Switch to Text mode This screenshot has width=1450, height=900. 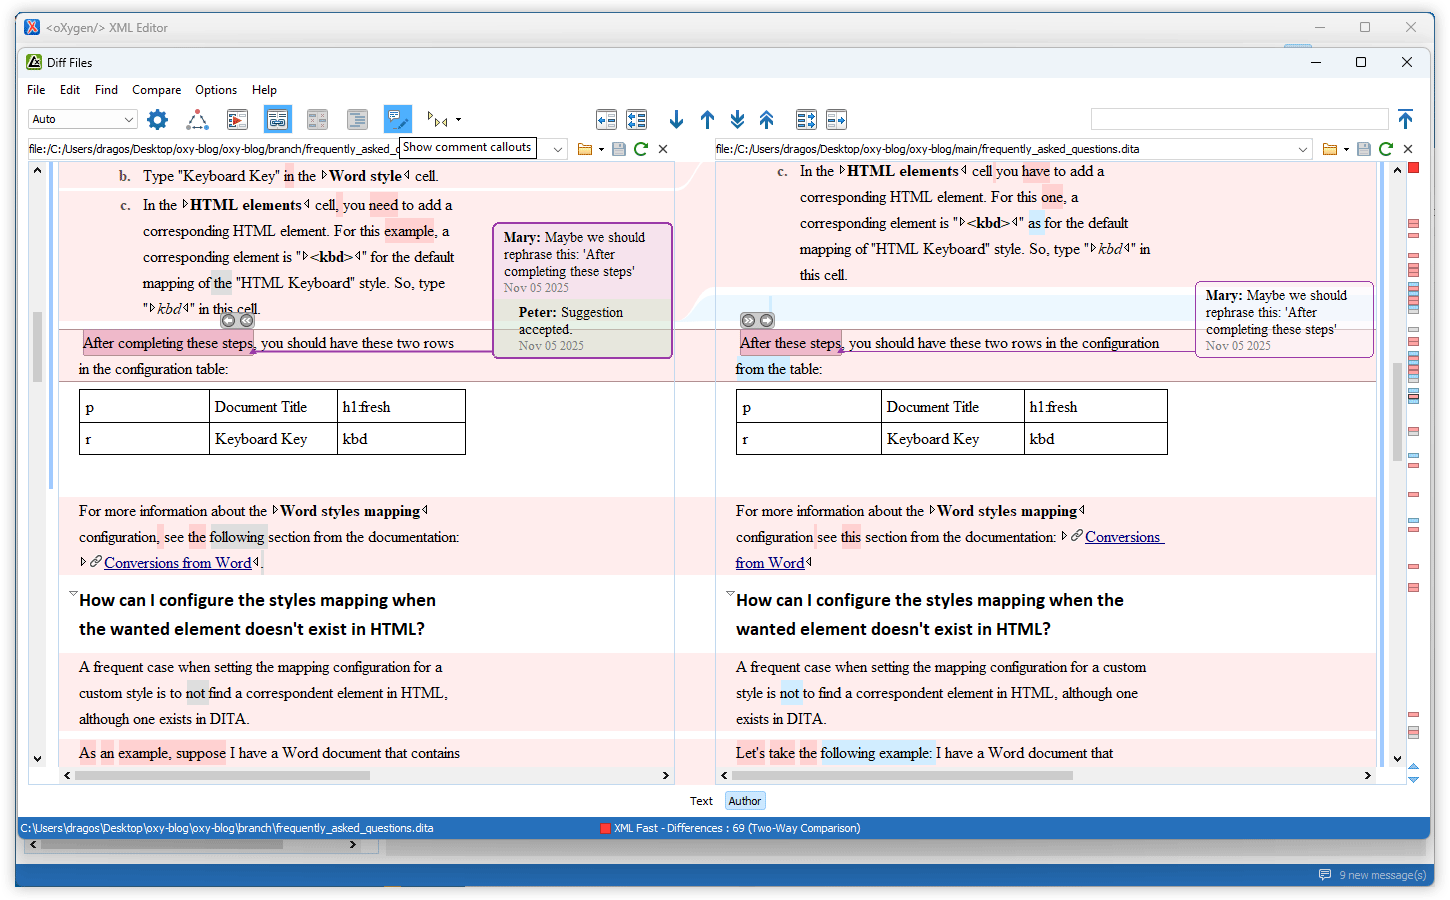pos(701,801)
